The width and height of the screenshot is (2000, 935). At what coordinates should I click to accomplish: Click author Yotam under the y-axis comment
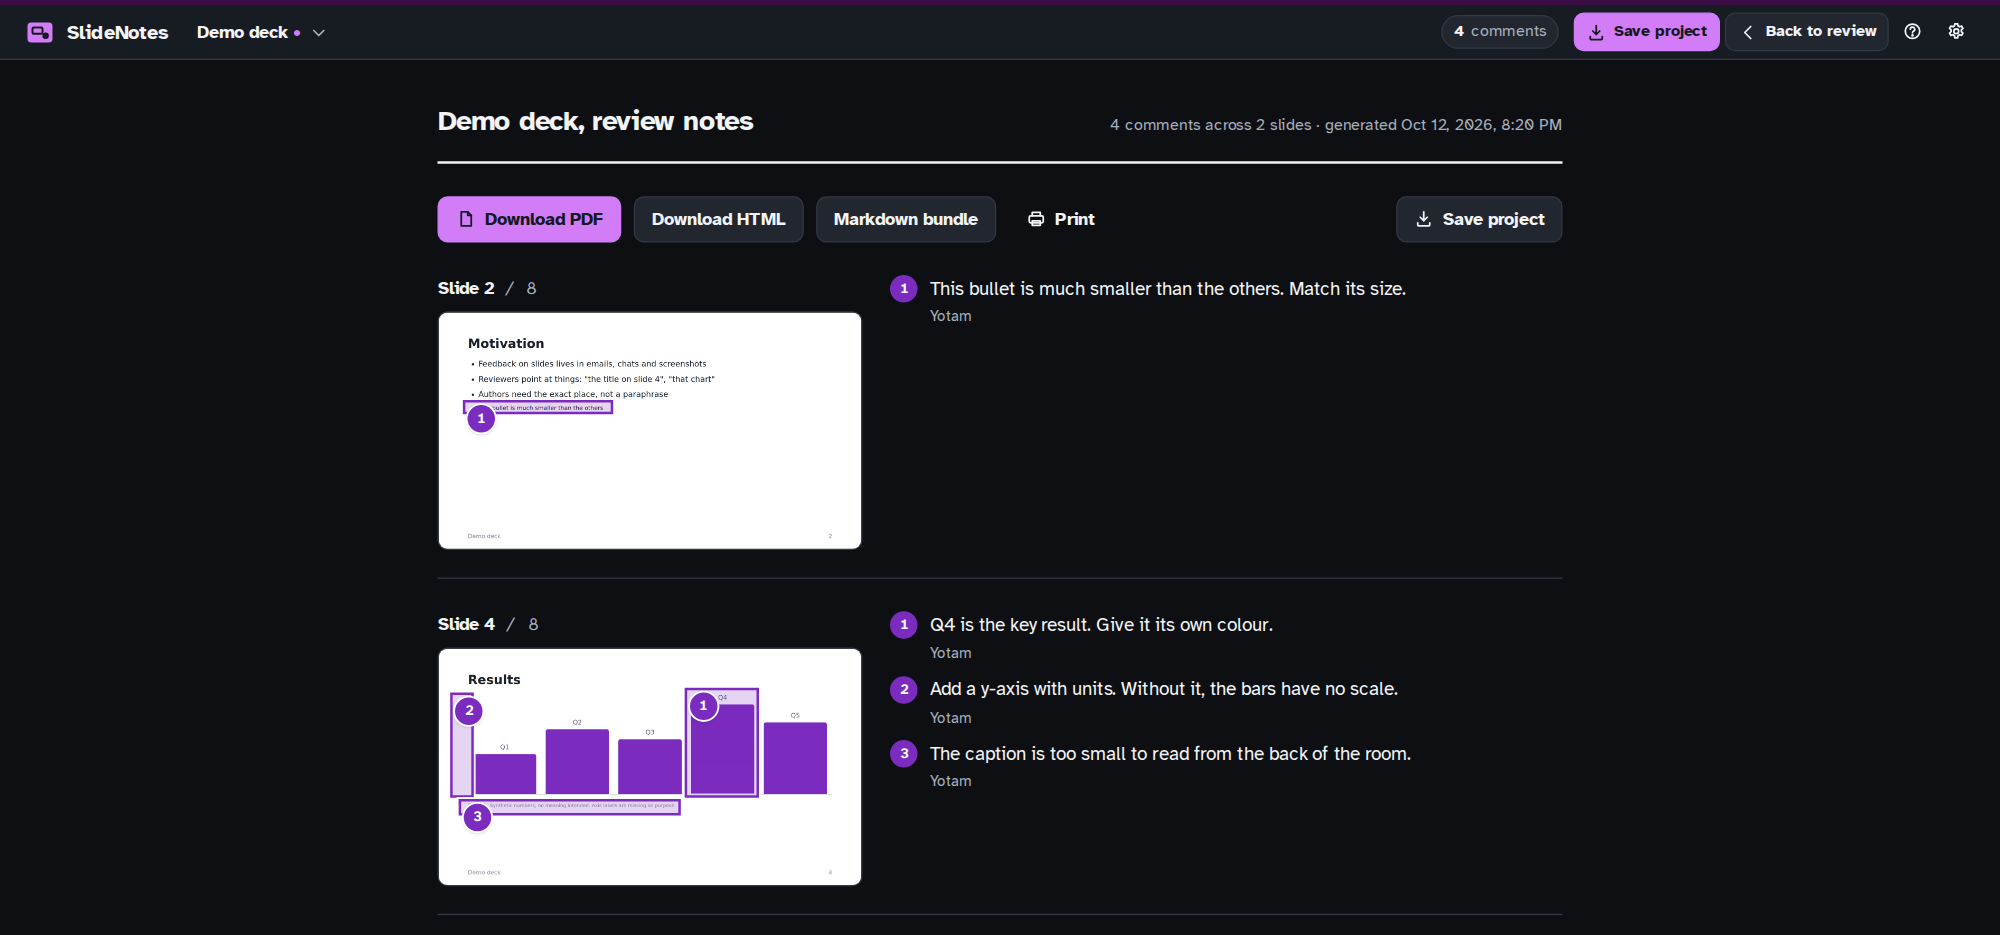click(x=950, y=718)
